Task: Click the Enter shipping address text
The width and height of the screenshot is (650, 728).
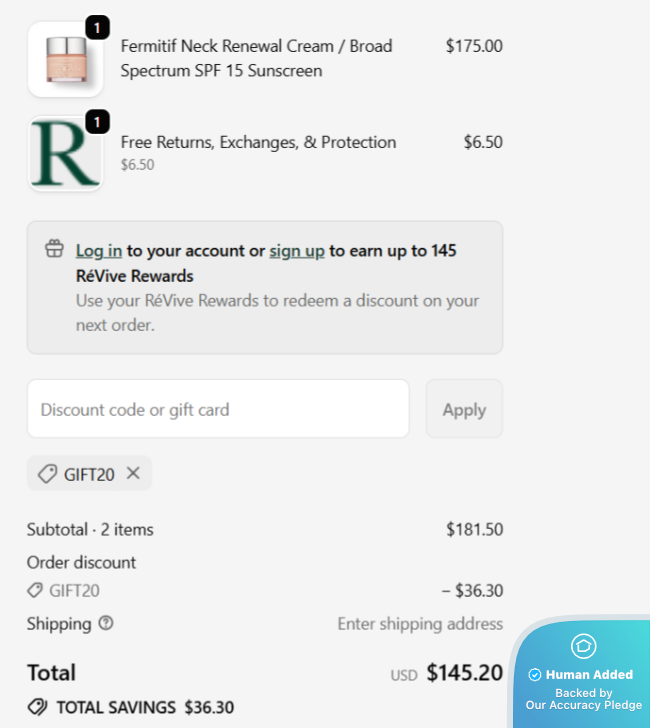Action: pyautogui.click(x=420, y=624)
